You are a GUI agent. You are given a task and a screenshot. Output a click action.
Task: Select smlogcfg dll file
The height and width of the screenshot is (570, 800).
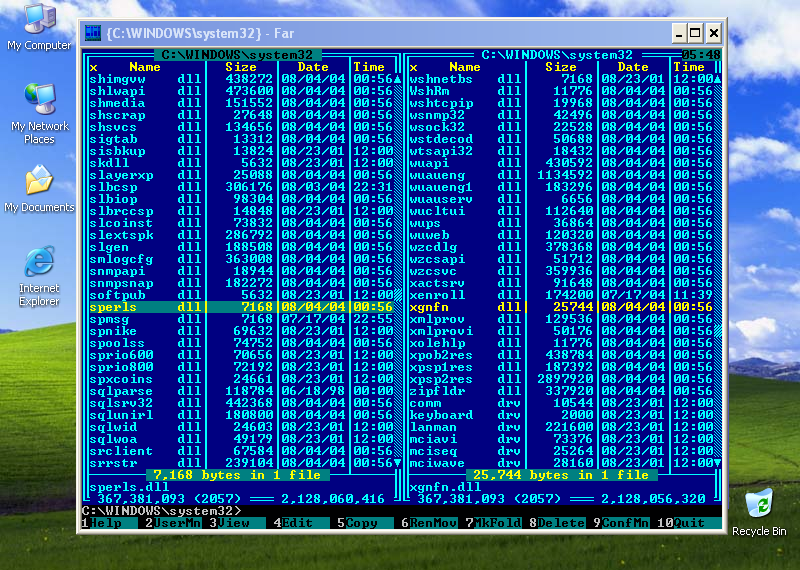coord(241,259)
